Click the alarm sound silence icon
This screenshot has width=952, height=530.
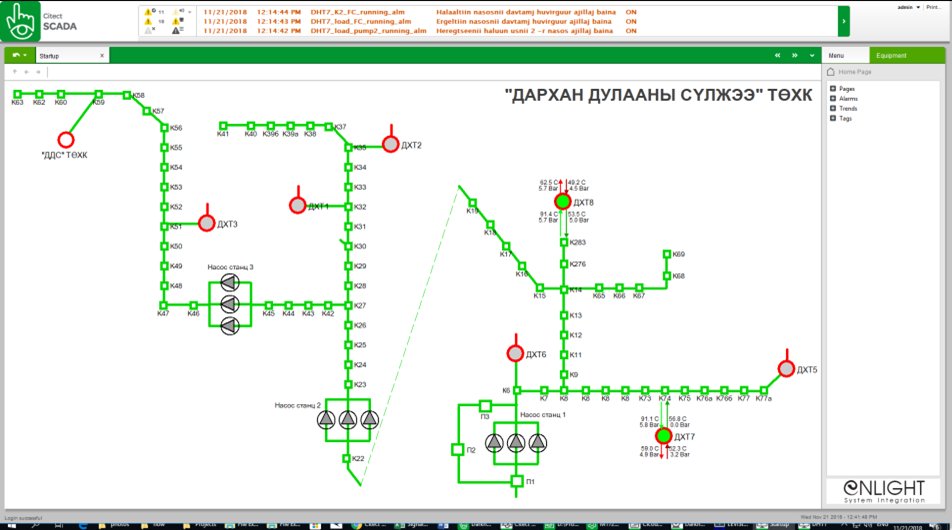click(177, 12)
